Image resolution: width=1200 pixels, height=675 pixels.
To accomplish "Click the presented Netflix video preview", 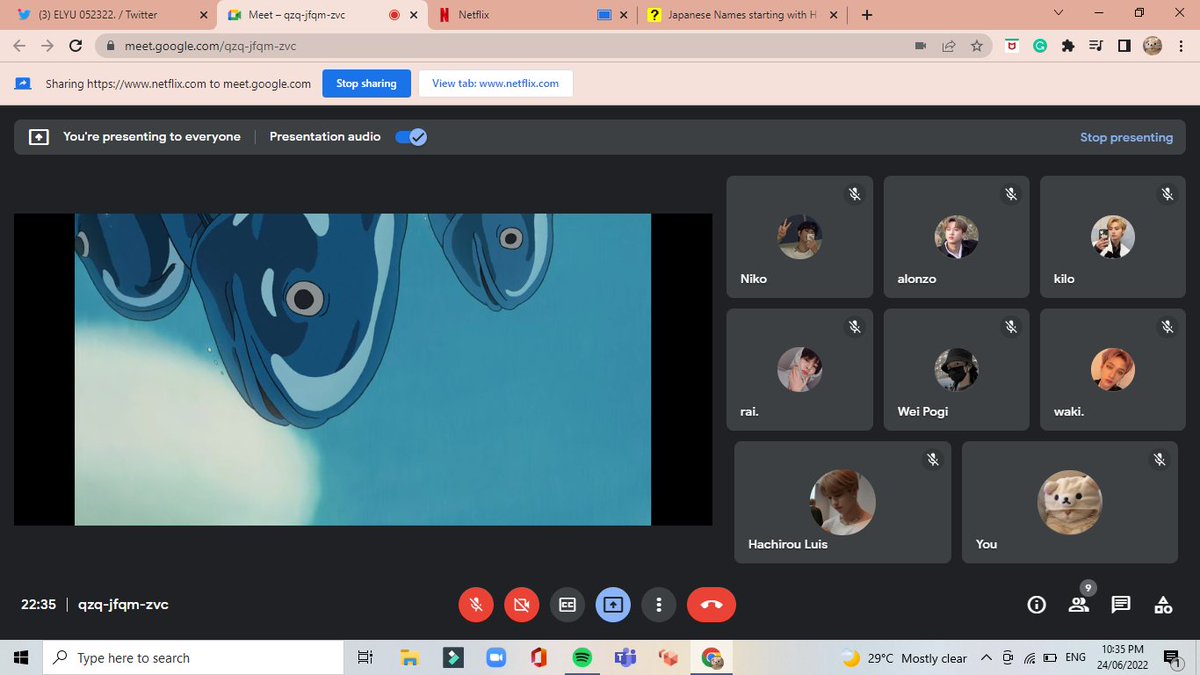I will coord(363,369).
